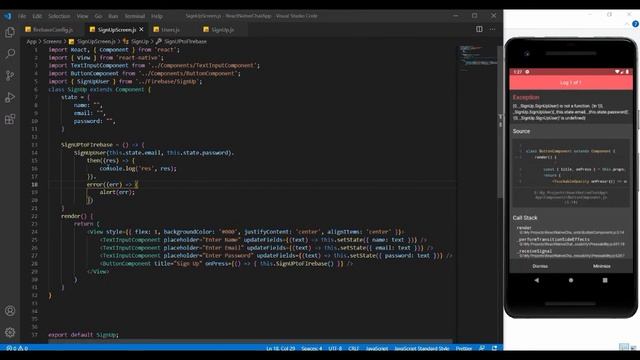Close the SignUpScreen.js tab

[141, 29]
